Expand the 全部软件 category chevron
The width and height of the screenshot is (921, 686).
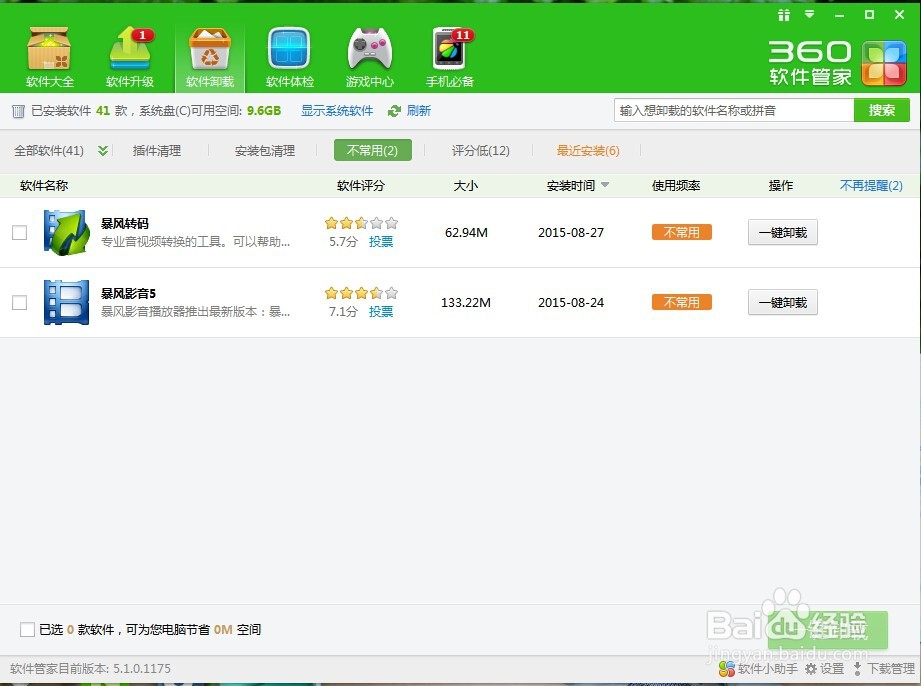pyautogui.click(x=103, y=151)
